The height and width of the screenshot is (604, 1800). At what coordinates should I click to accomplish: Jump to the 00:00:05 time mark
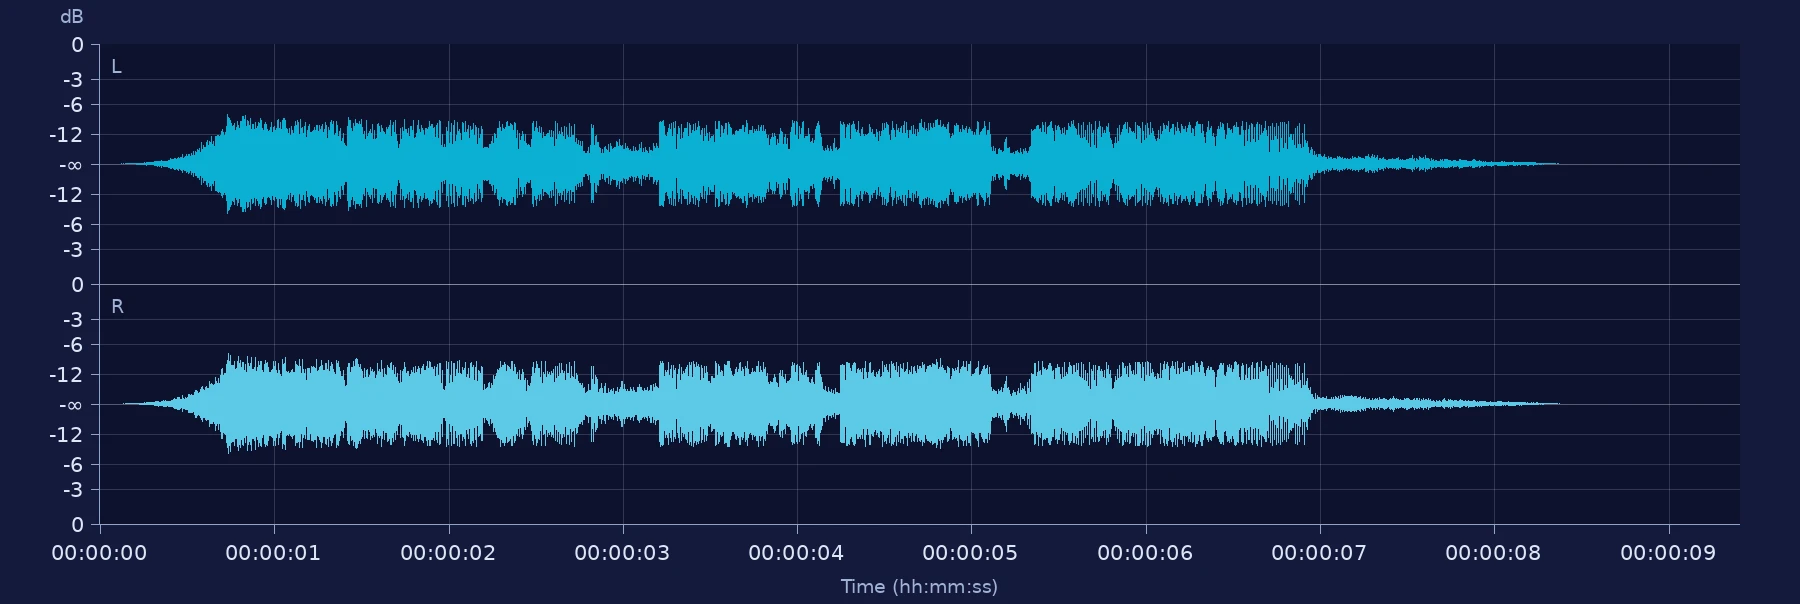click(970, 553)
